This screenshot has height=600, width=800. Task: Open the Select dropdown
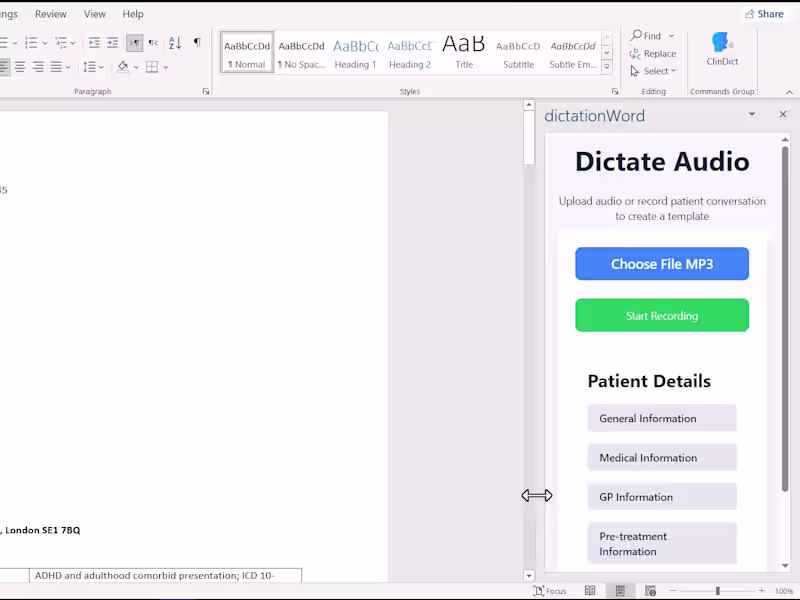pos(653,71)
